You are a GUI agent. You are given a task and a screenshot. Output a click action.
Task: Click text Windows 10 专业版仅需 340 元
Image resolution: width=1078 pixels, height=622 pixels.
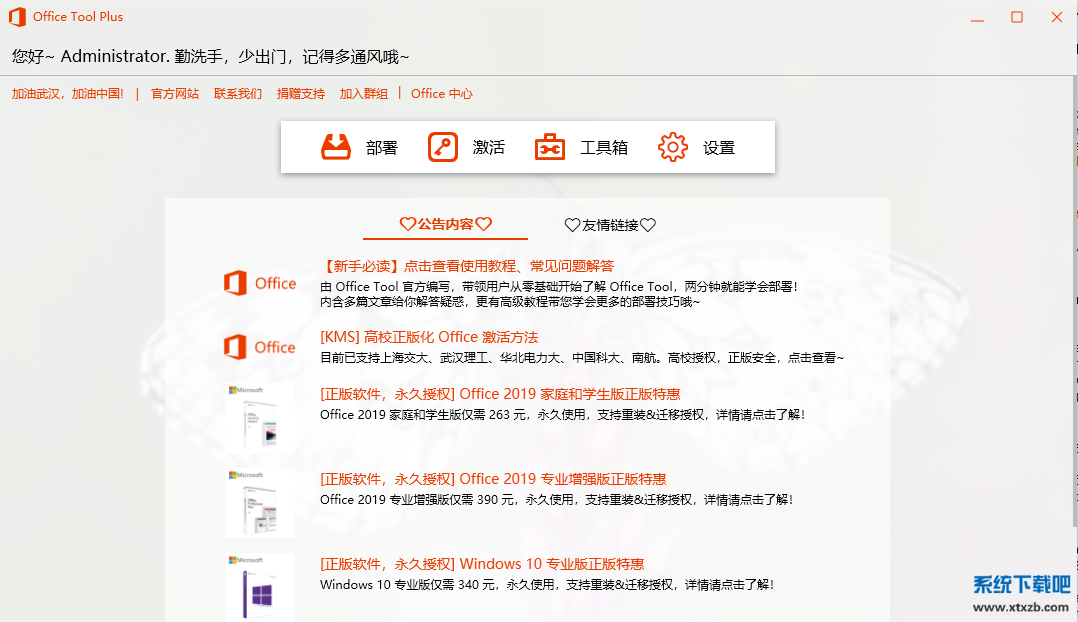tap(547, 585)
